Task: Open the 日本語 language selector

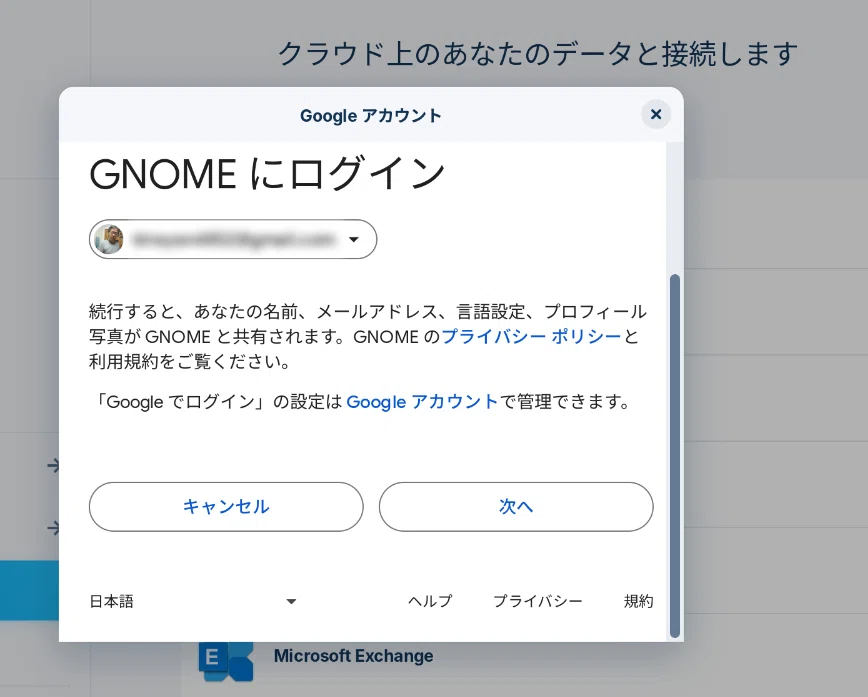Action: pos(193,601)
